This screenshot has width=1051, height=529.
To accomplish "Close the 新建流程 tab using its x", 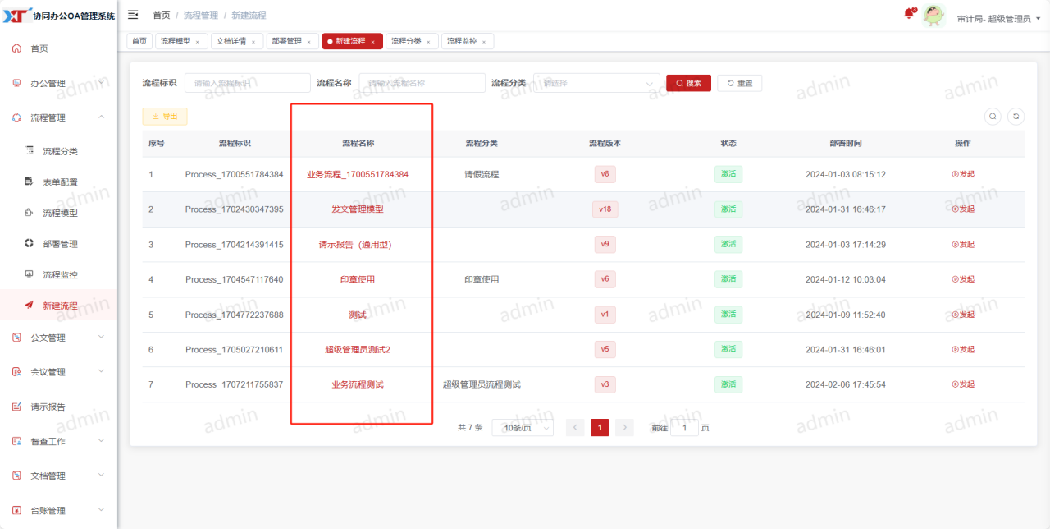I will [373, 42].
